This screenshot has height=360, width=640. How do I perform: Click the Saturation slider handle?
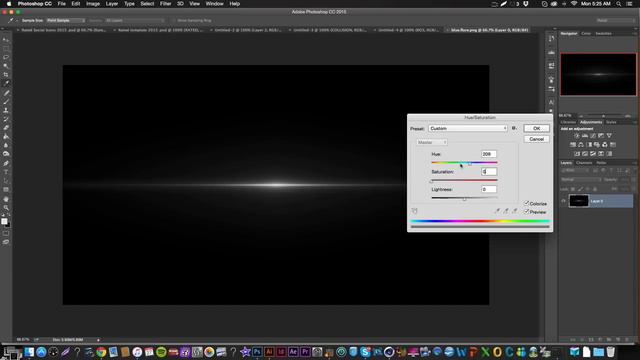(431, 181)
